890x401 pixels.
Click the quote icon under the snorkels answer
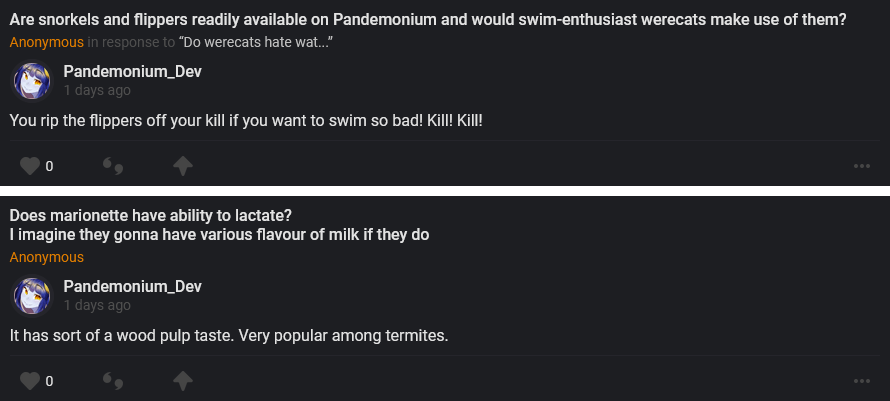[x=113, y=166]
